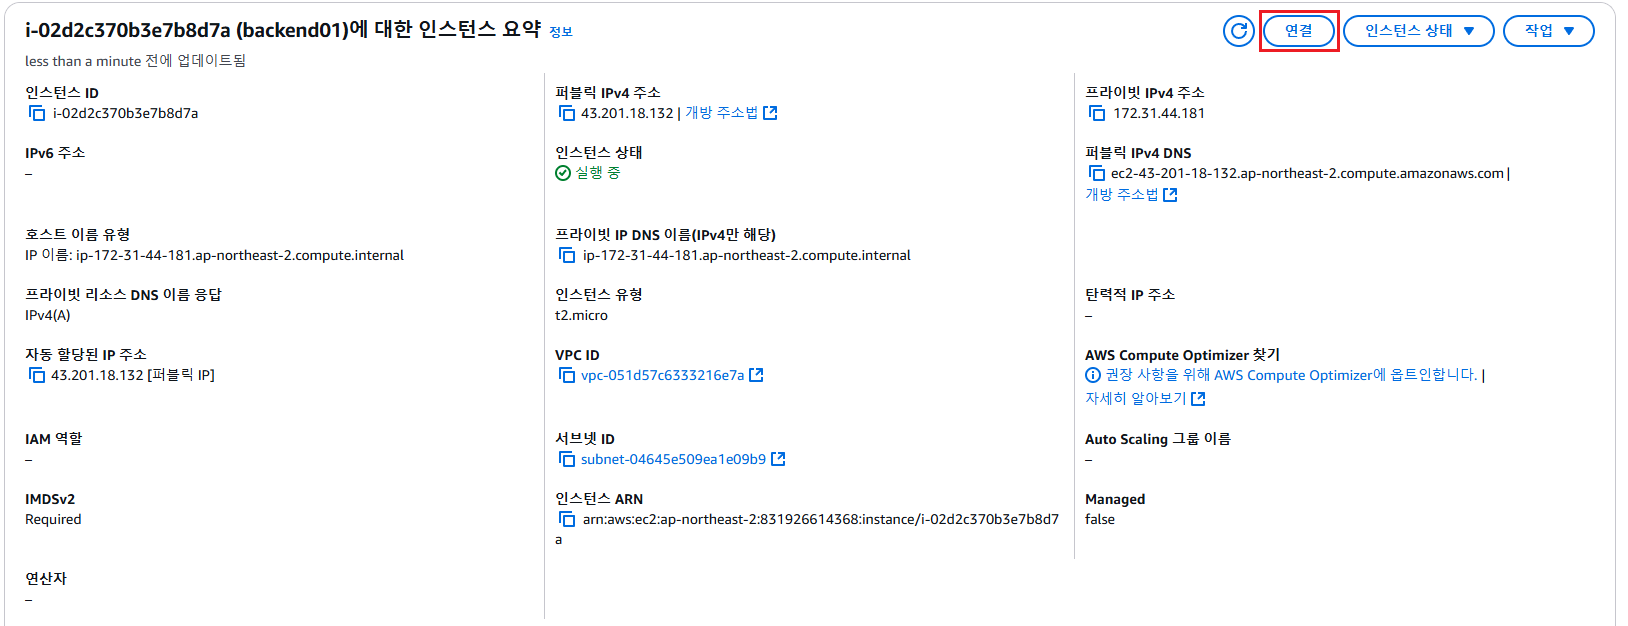Open 개방 주소법 link under public IPv4 address
1628x626 pixels.
[x=731, y=113]
